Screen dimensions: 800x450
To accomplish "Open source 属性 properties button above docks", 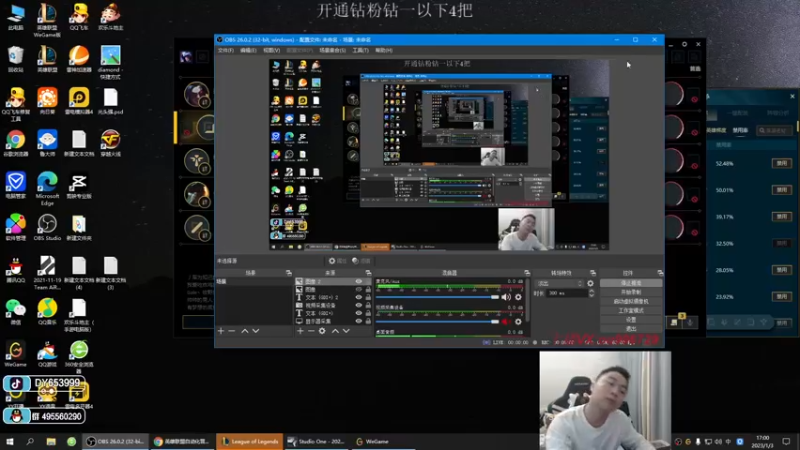I will tap(337, 261).
